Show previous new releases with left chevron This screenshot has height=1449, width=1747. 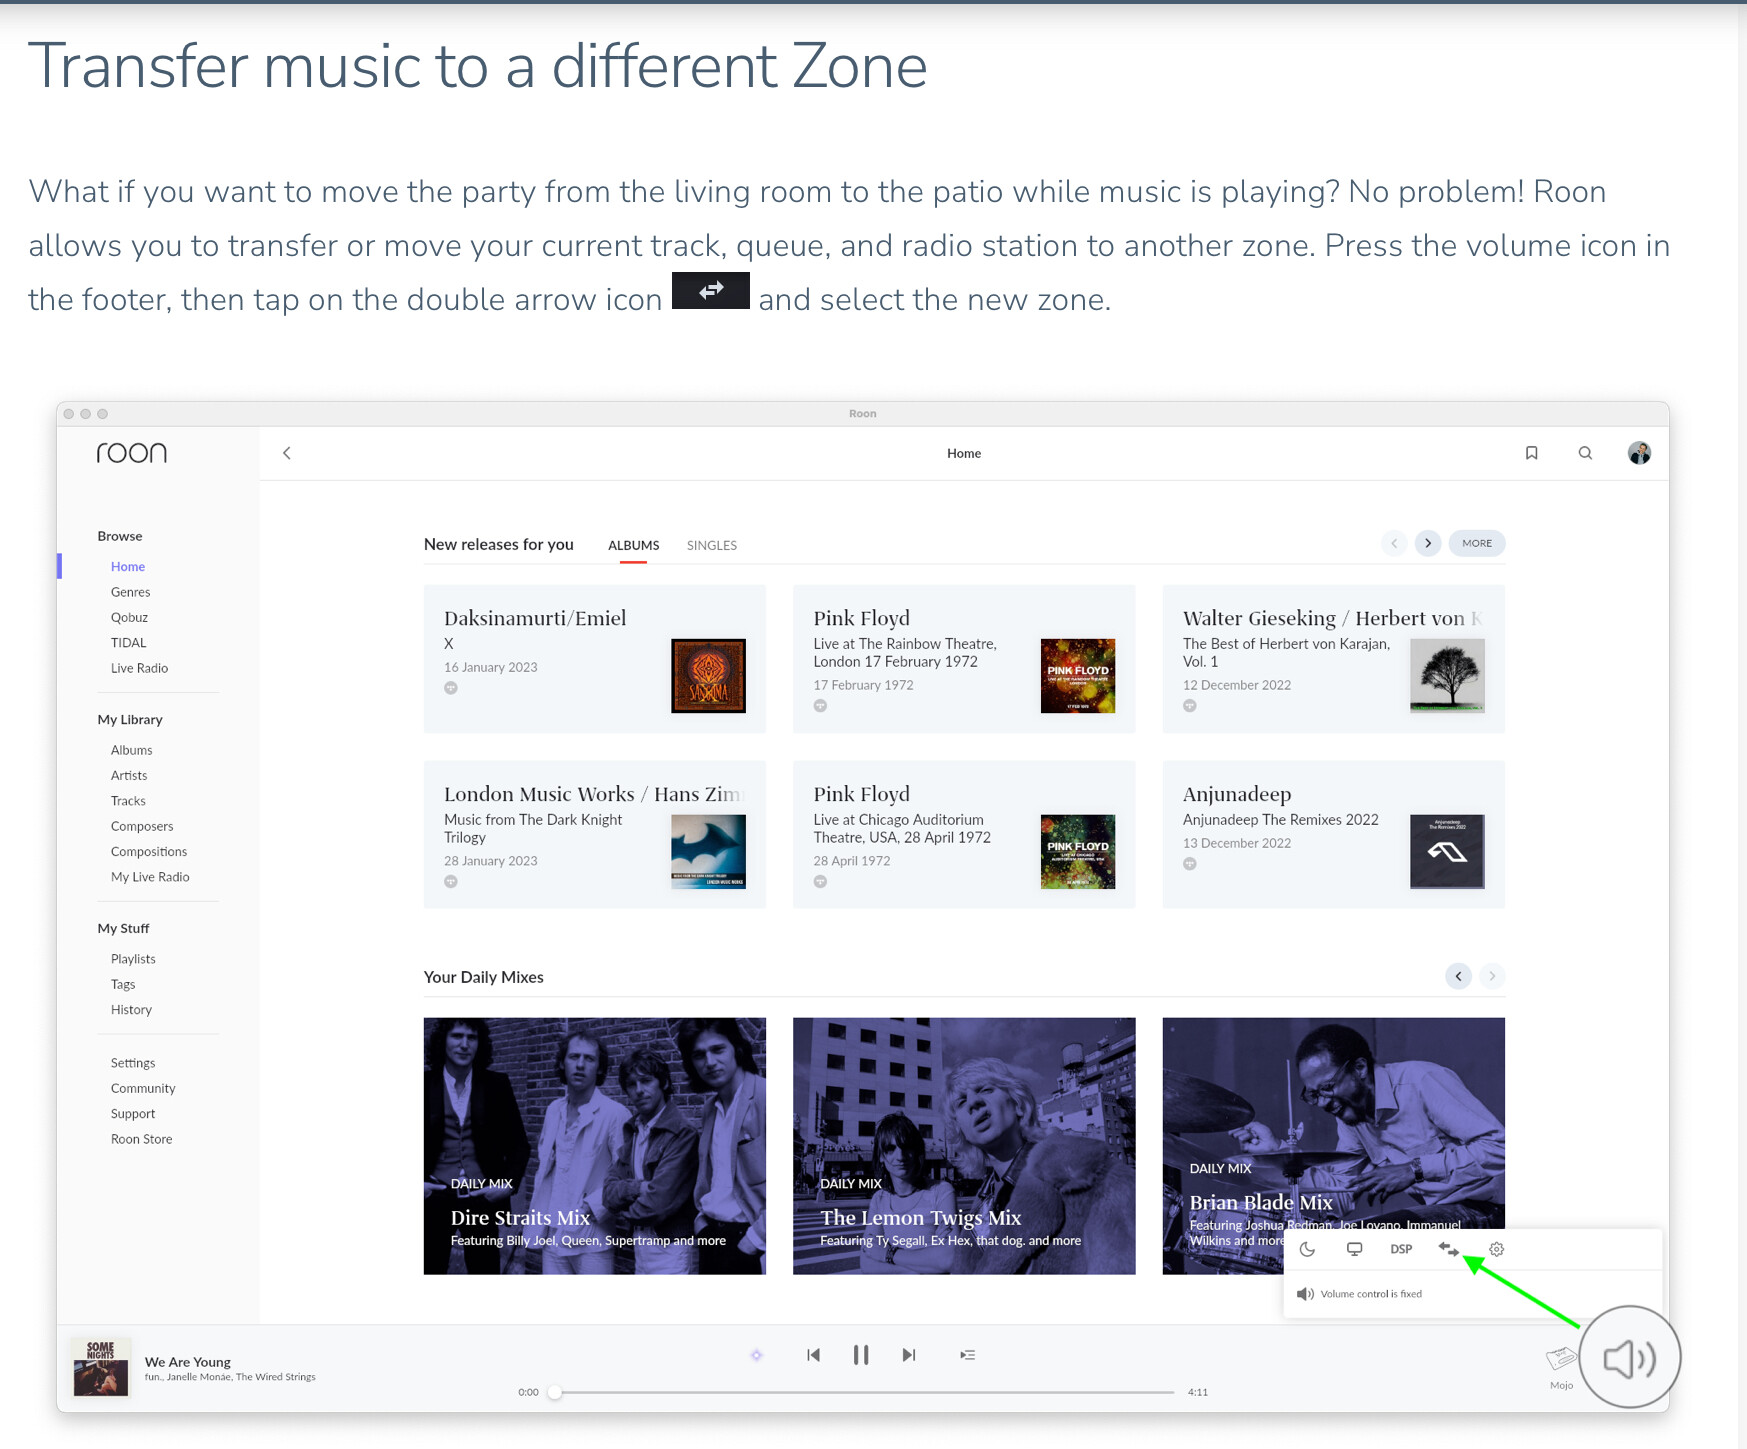coord(1394,543)
